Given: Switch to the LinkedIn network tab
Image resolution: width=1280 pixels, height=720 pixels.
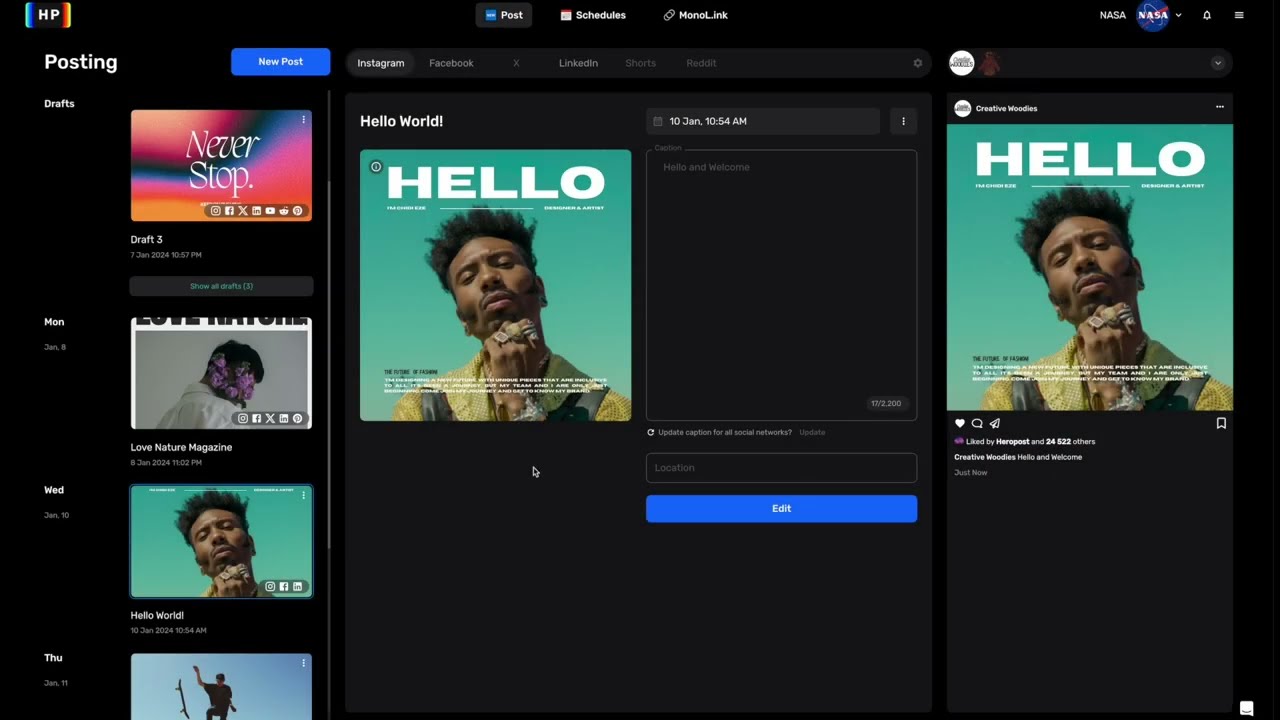Looking at the screenshot, I should tap(578, 63).
